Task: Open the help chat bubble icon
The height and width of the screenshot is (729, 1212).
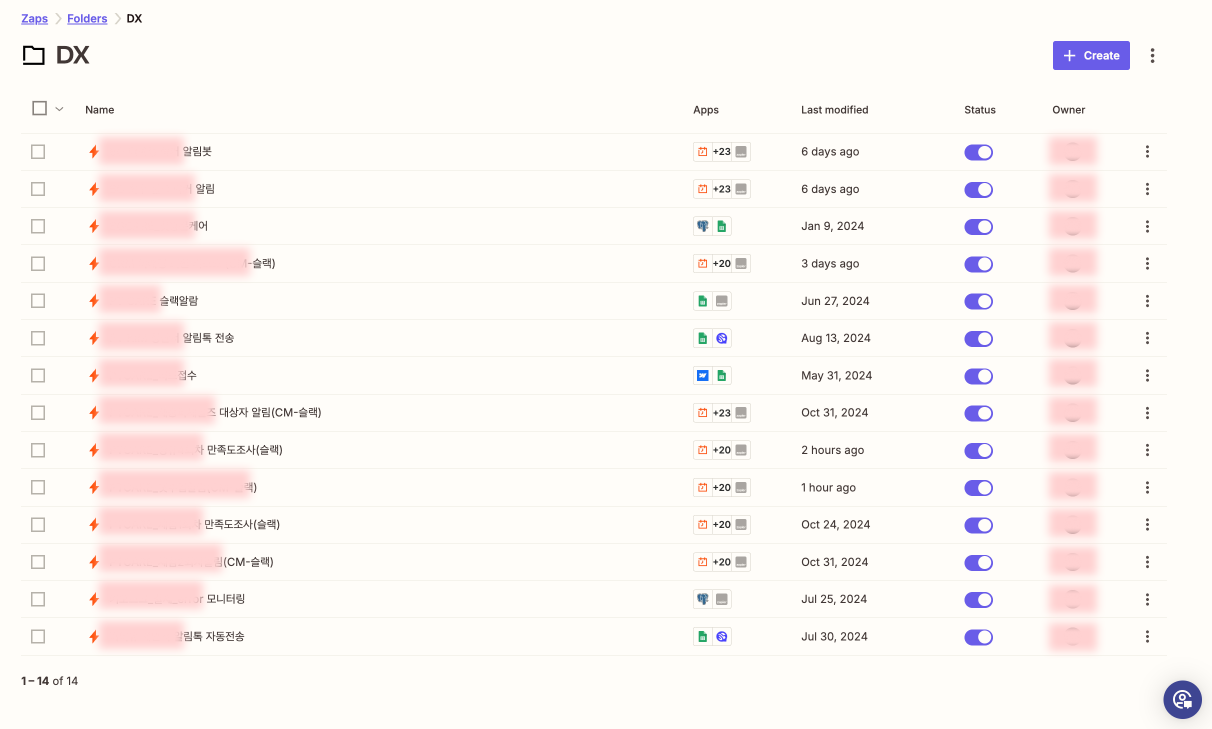Action: point(1182,699)
